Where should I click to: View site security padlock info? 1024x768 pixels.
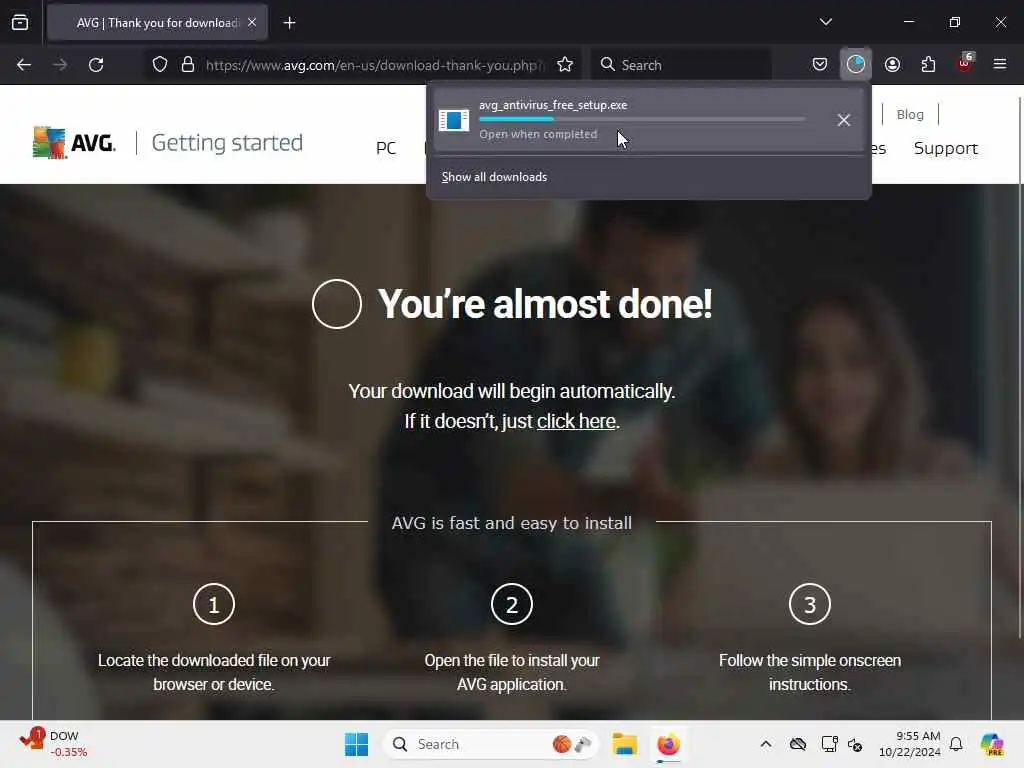188,65
